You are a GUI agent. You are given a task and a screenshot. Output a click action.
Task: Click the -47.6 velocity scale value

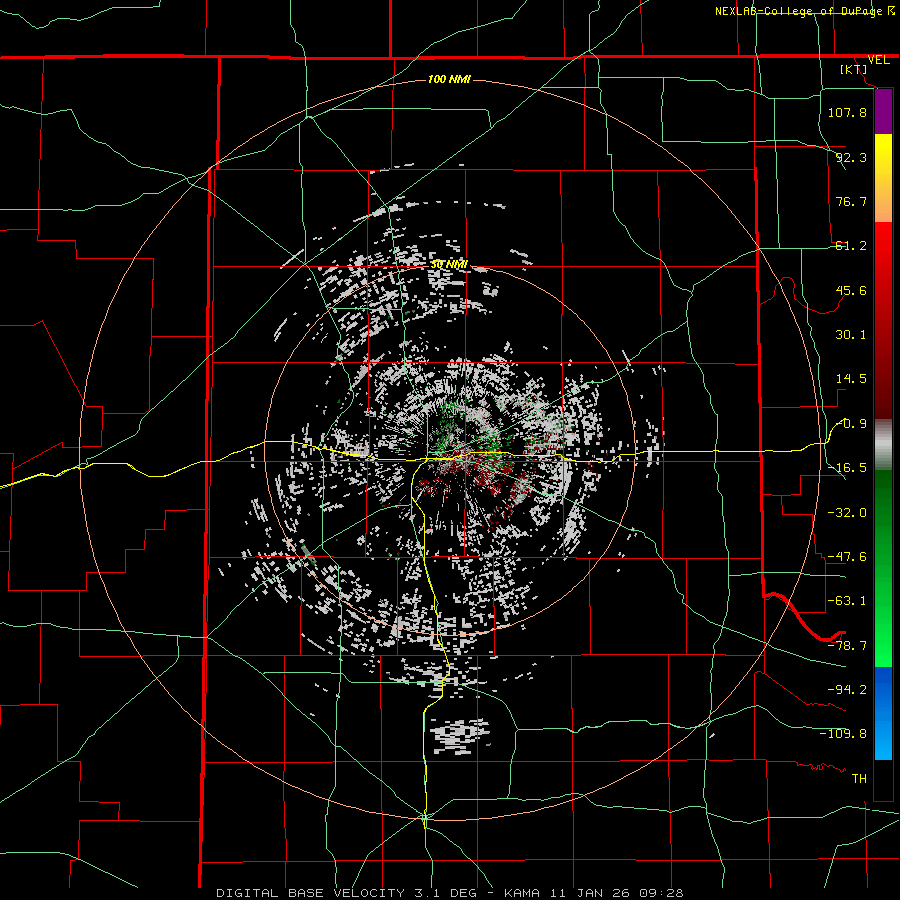point(847,557)
